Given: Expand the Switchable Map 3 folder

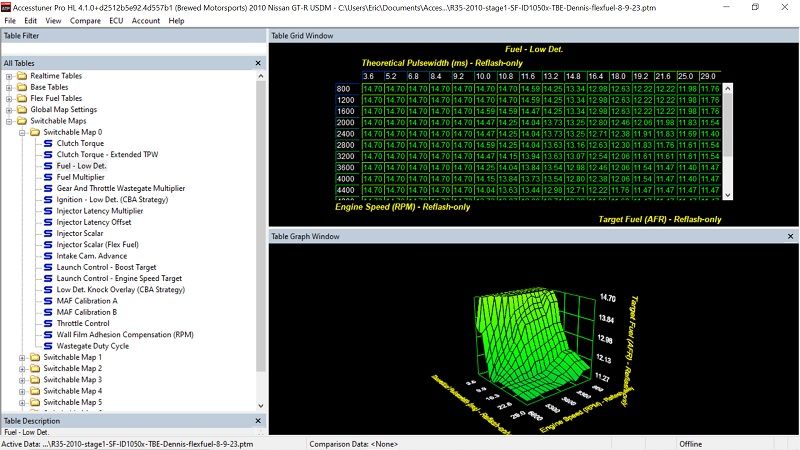Looking at the screenshot, I should pyautogui.click(x=22, y=380).
